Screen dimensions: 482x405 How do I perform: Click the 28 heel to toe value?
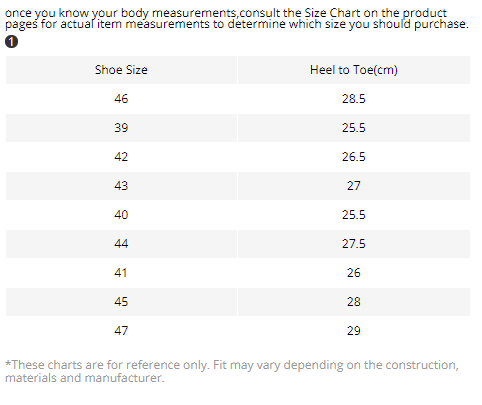click(x=354, y=302)
